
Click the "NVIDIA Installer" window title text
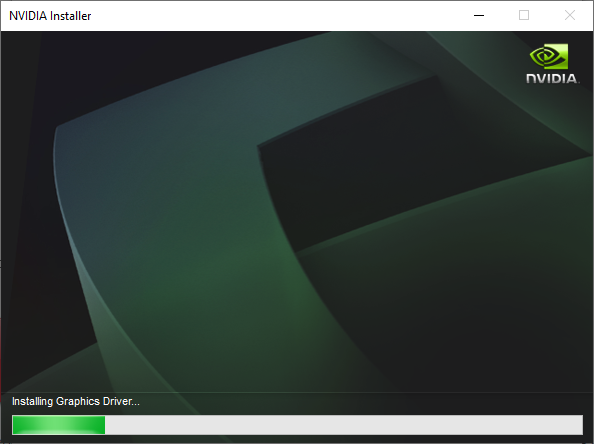[x=50, y=16]
